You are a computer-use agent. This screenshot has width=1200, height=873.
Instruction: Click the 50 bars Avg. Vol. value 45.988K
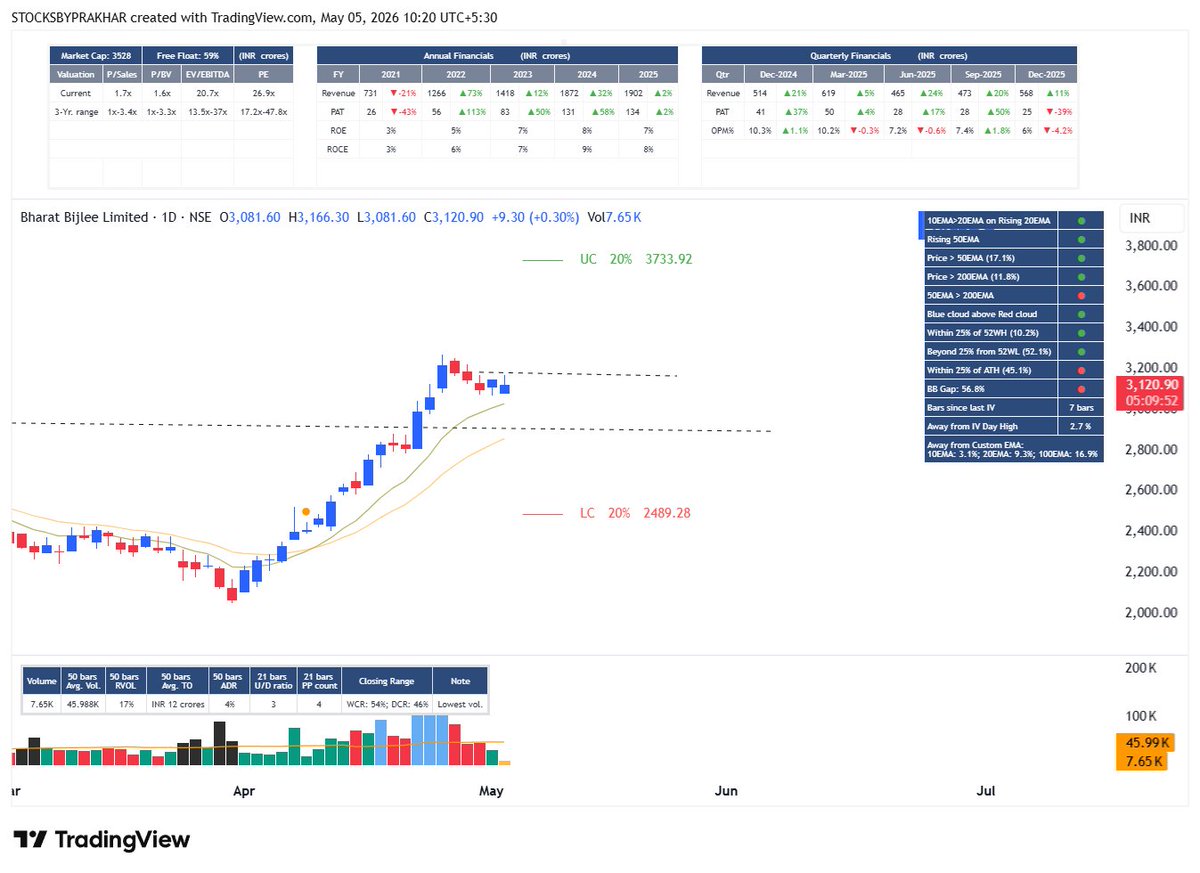click(82, 704)
